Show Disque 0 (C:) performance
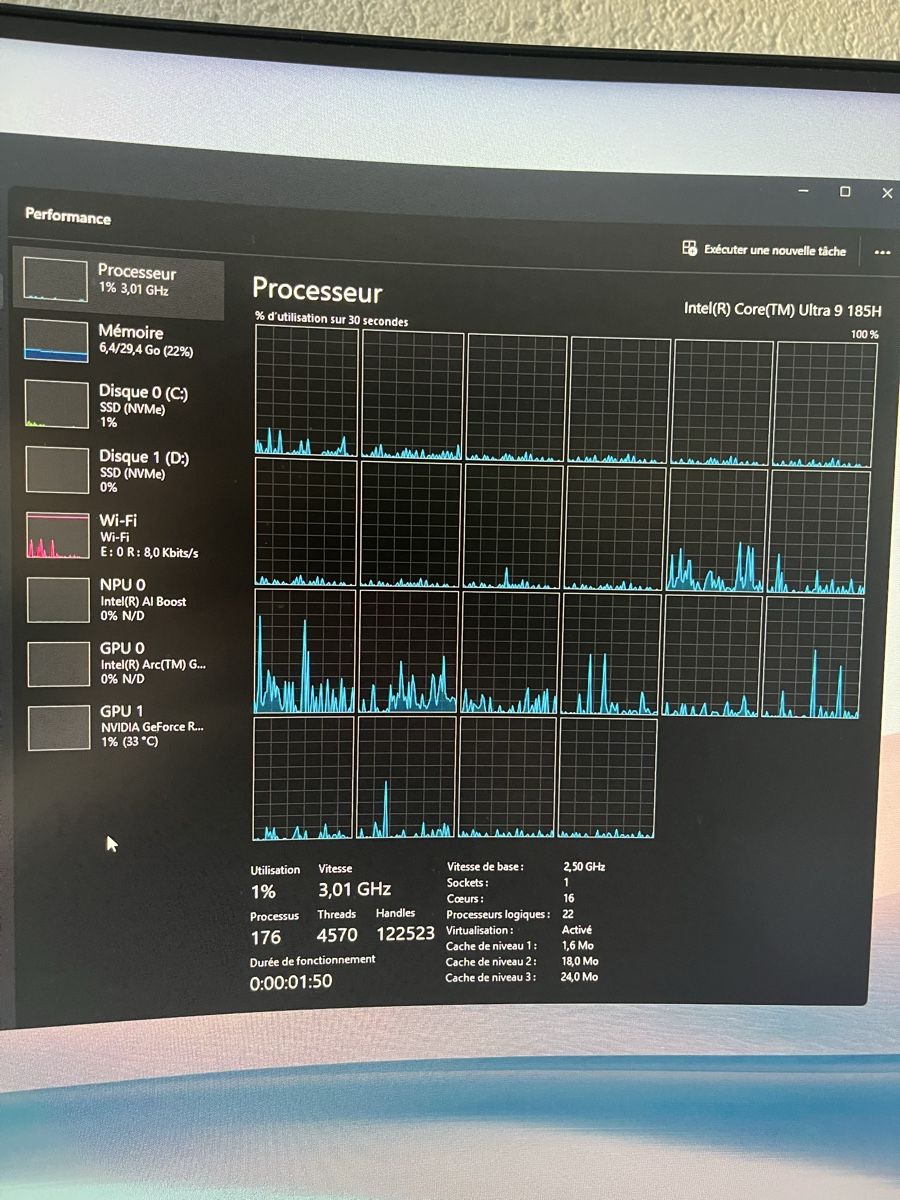 click(118, 405)
